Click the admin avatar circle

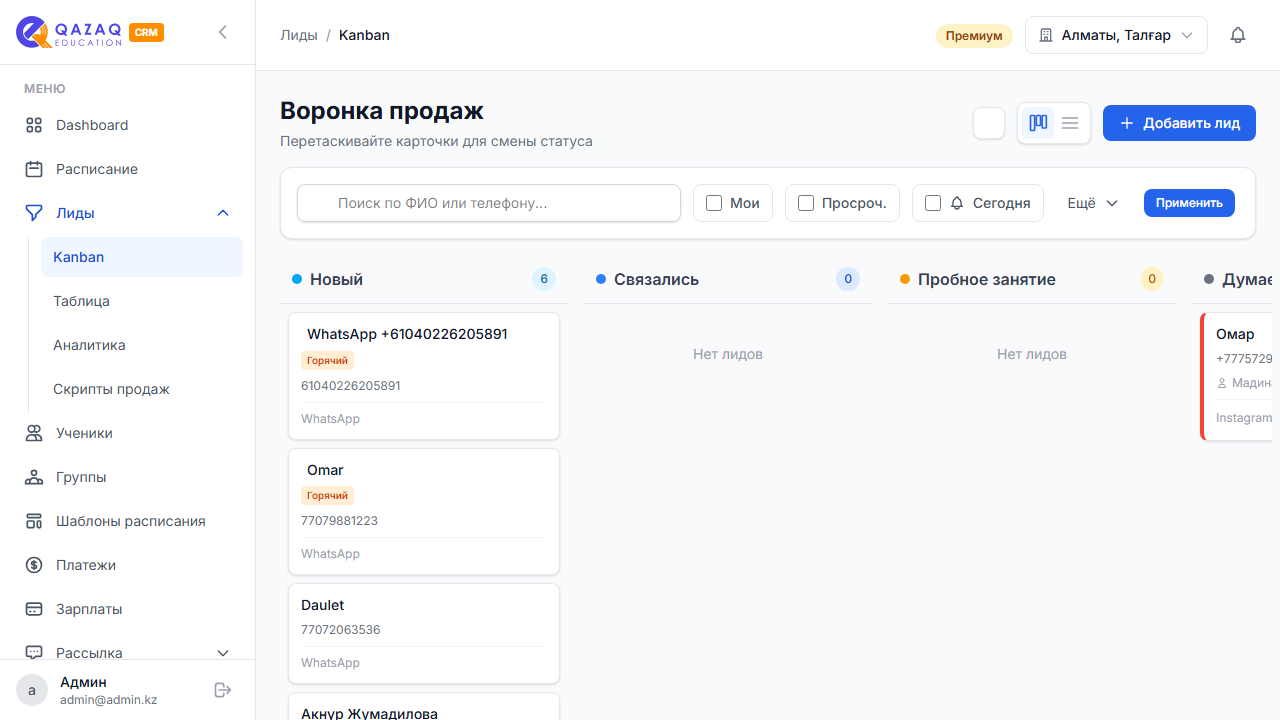point(32,690)
